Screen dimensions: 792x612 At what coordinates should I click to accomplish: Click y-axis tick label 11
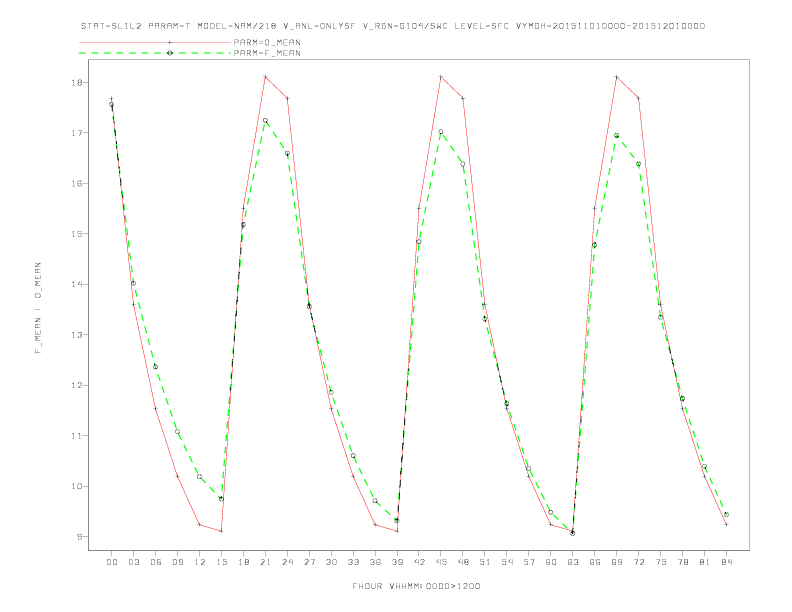tap(77, 436)
